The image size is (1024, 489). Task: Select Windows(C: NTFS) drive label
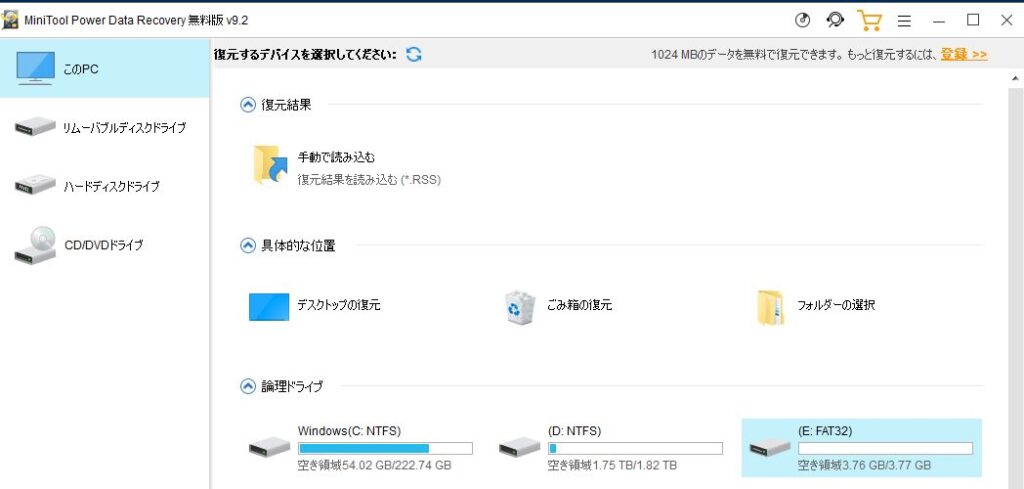coord(349,431)
